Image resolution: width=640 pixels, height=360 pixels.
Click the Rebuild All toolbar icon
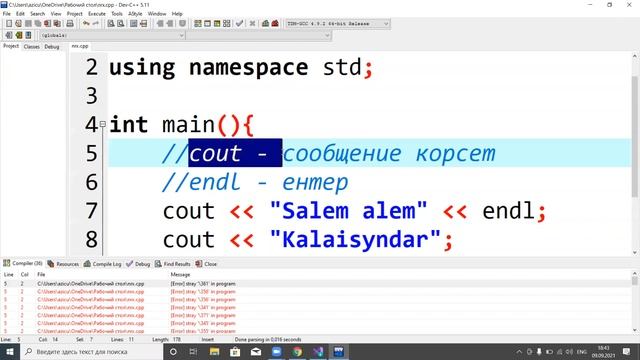(227, 24)
